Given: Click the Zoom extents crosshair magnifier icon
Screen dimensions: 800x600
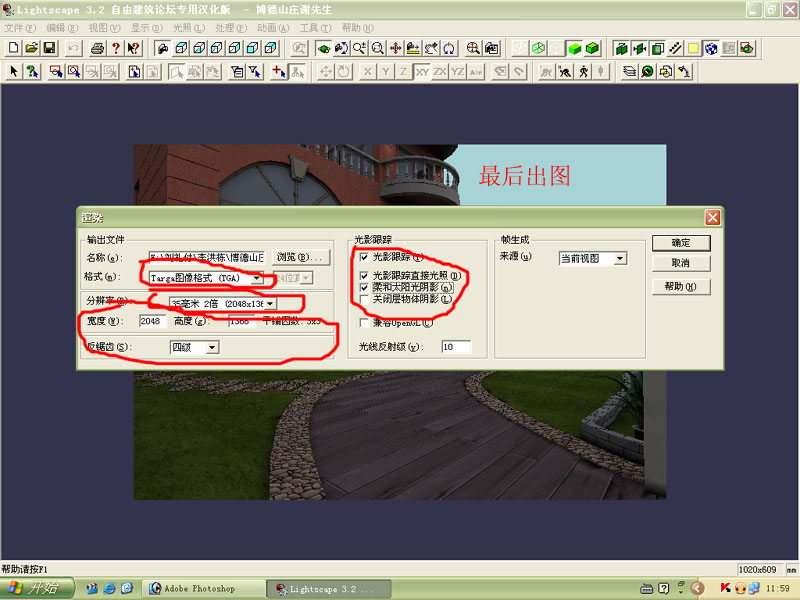Looking at the screenshot, I should [473, 48].
